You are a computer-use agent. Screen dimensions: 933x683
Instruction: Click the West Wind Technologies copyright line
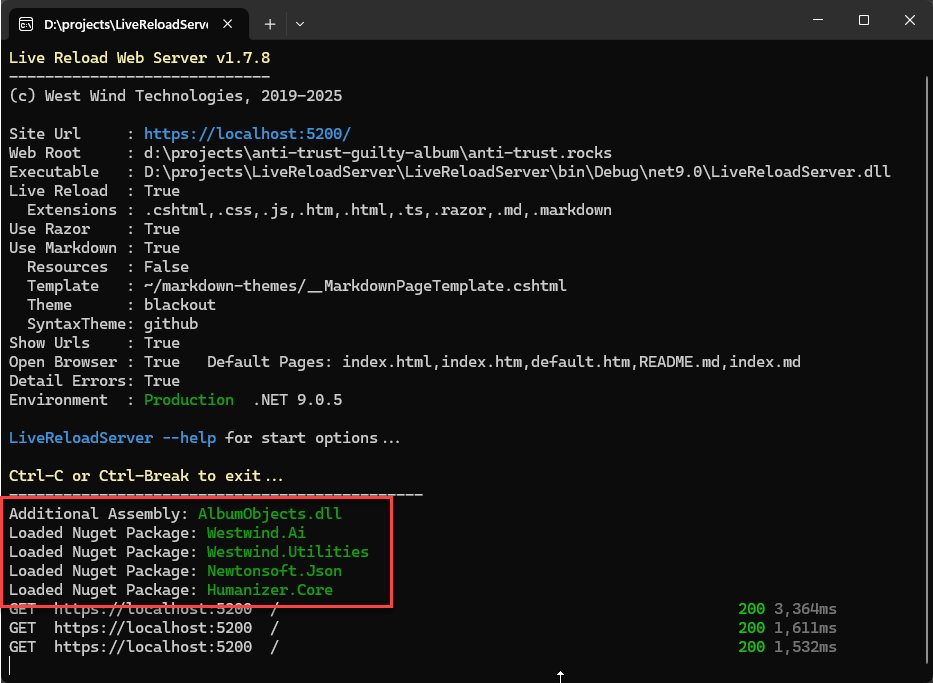tap(176, 96)
